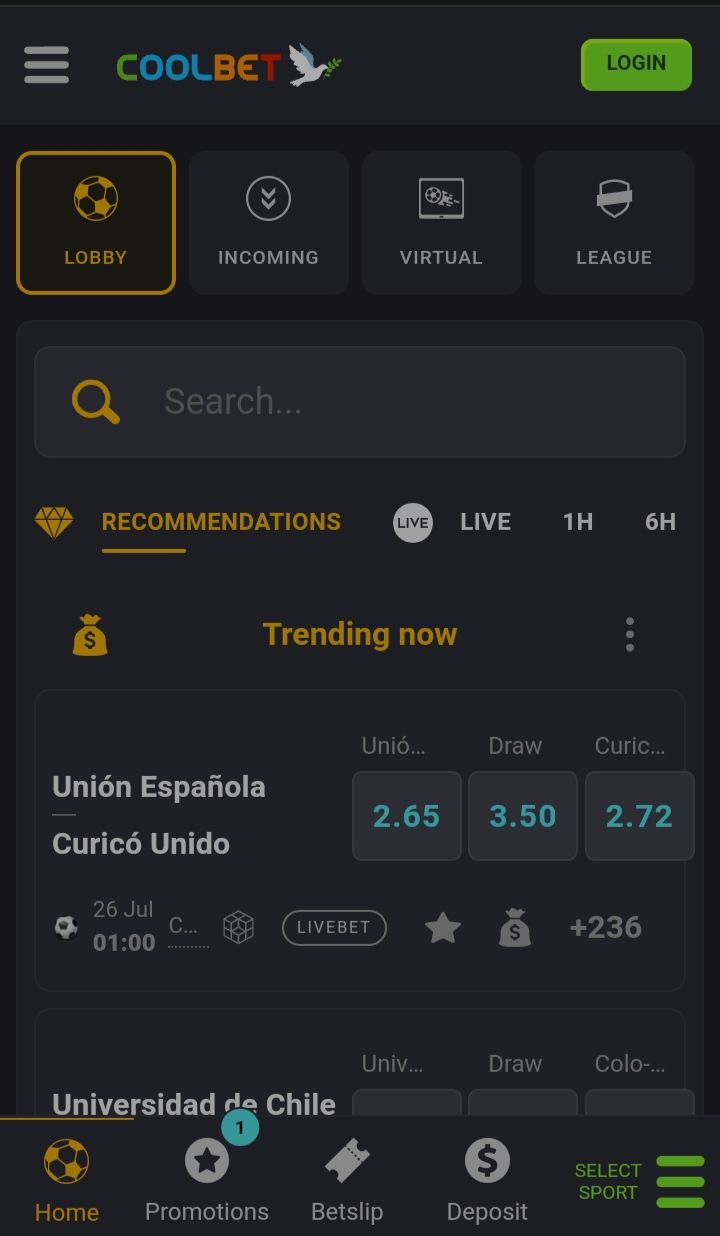
Task: Open the hamburger menu
Action: pos(47,65)
